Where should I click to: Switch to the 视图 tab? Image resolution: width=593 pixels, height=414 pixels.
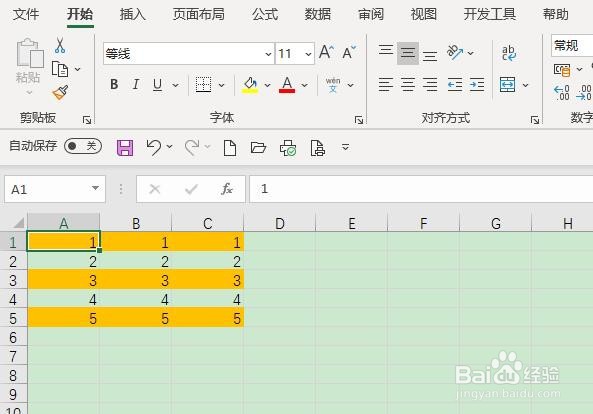[x=424, y=14]
